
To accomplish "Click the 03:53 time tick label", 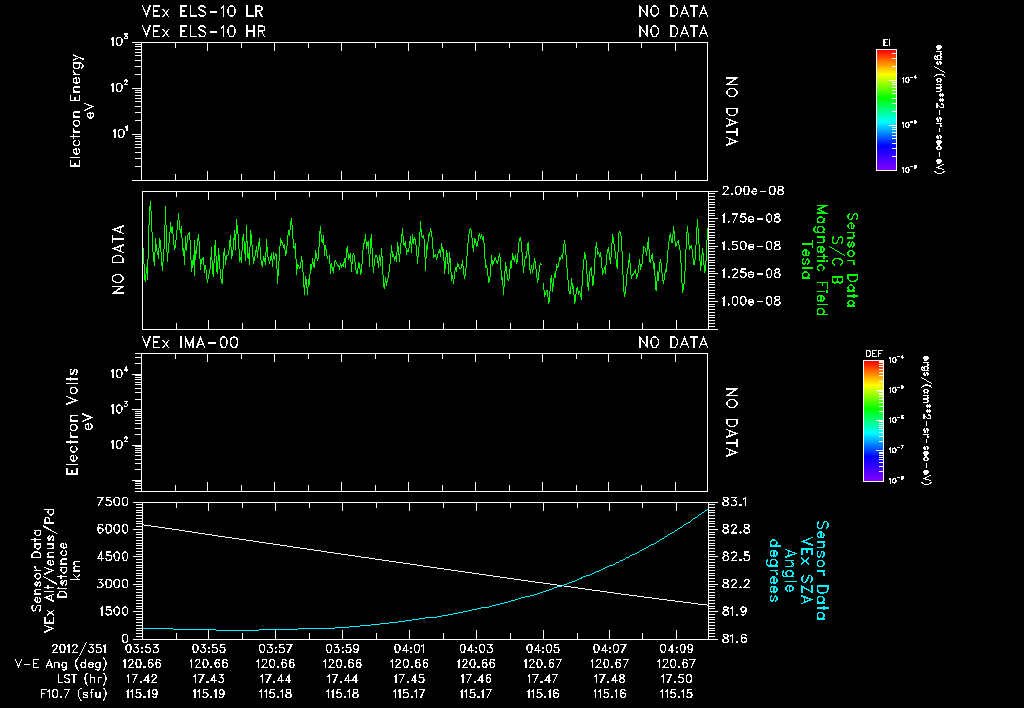I will tap(142, 649).
